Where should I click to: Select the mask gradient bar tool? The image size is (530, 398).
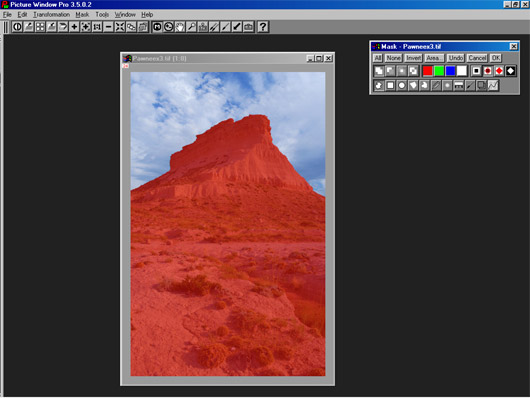pos(459,86)
